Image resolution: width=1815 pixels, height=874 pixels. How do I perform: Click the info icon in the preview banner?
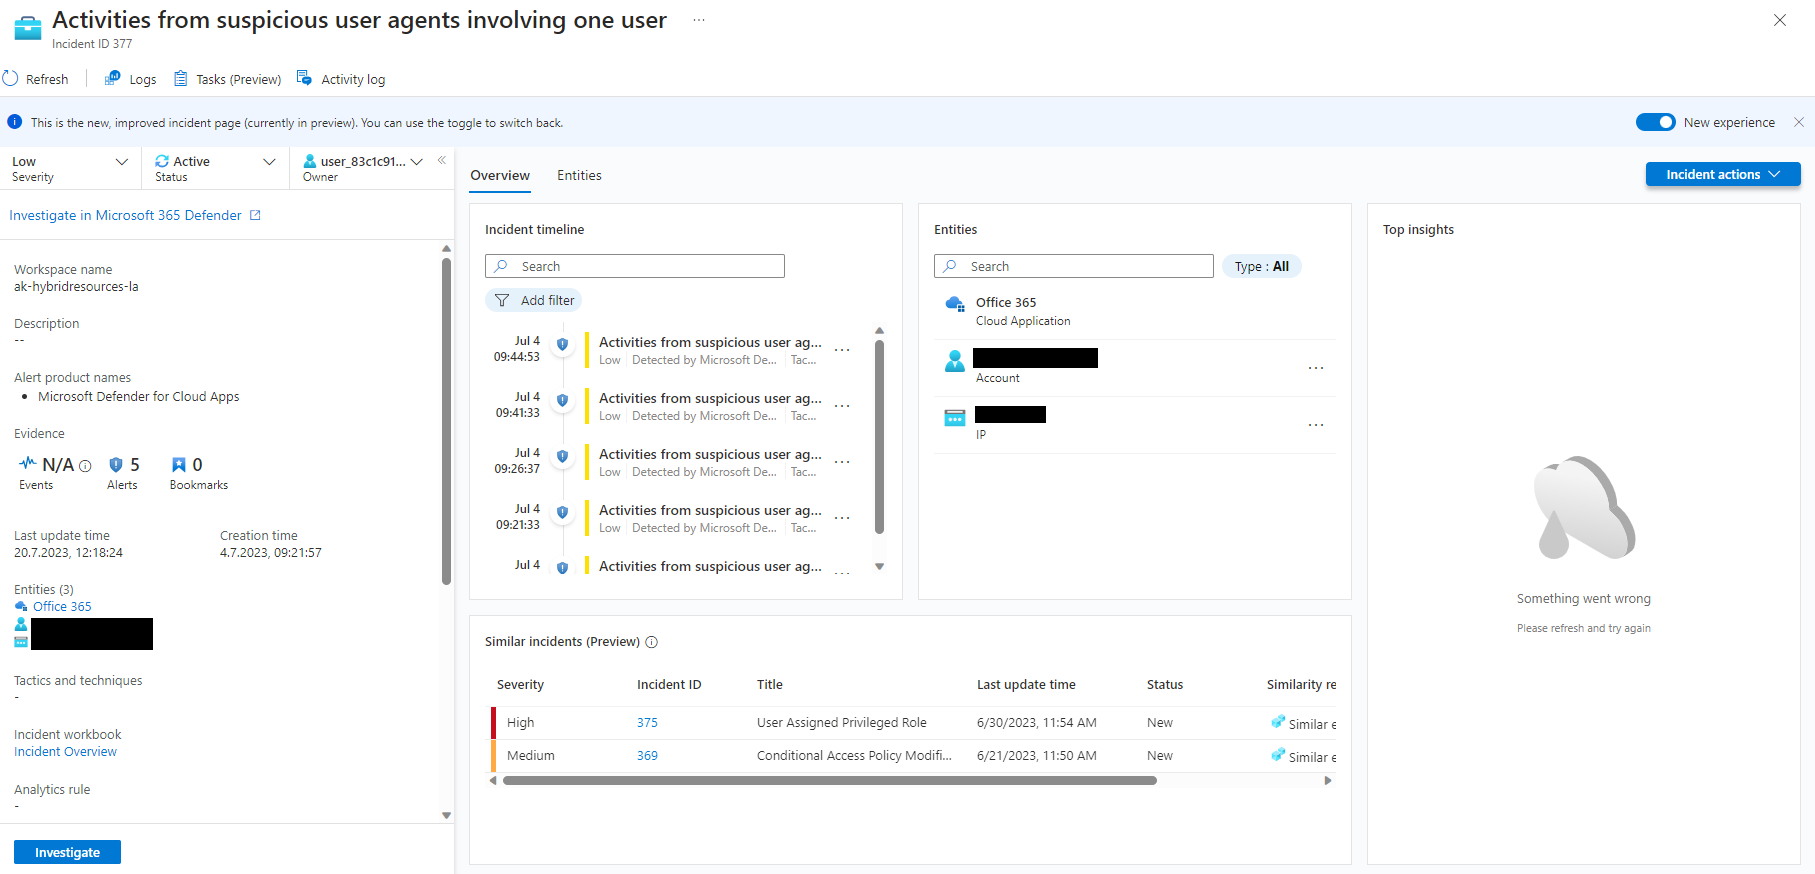(x=14, y=122)
